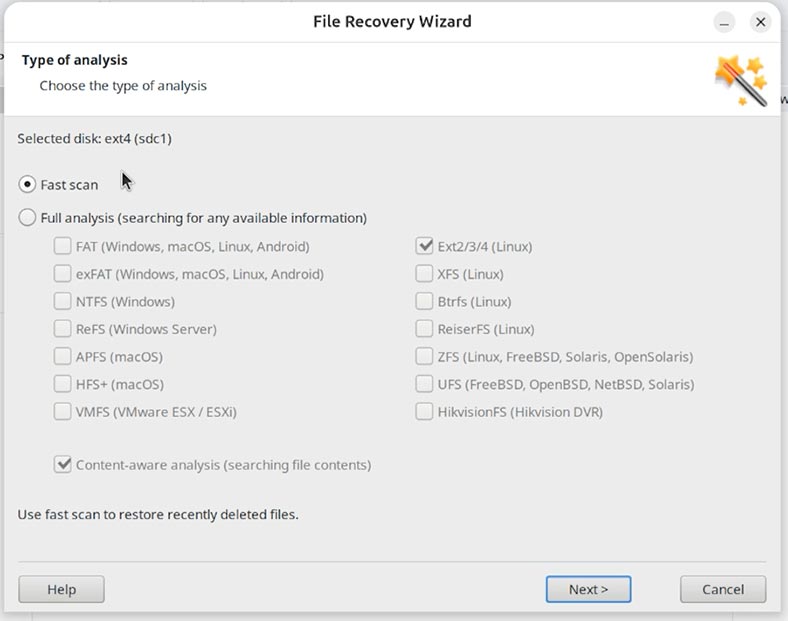Check the ZFS file system option
The height and width of the screenshot is (621, 788).
[424, 357]
